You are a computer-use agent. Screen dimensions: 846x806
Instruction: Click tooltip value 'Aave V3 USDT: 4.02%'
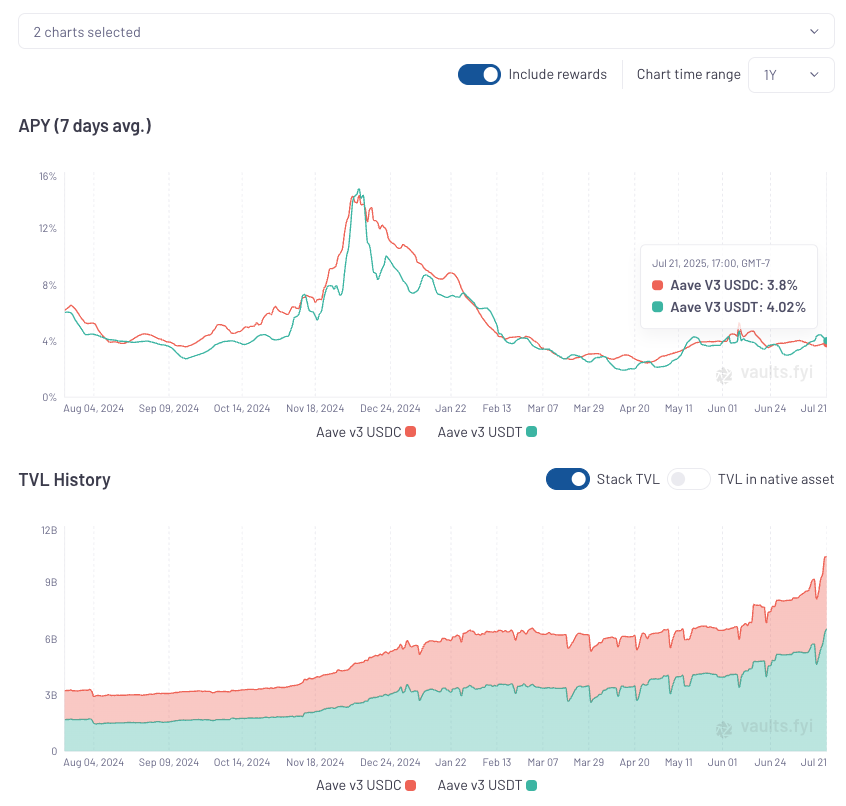738,308
